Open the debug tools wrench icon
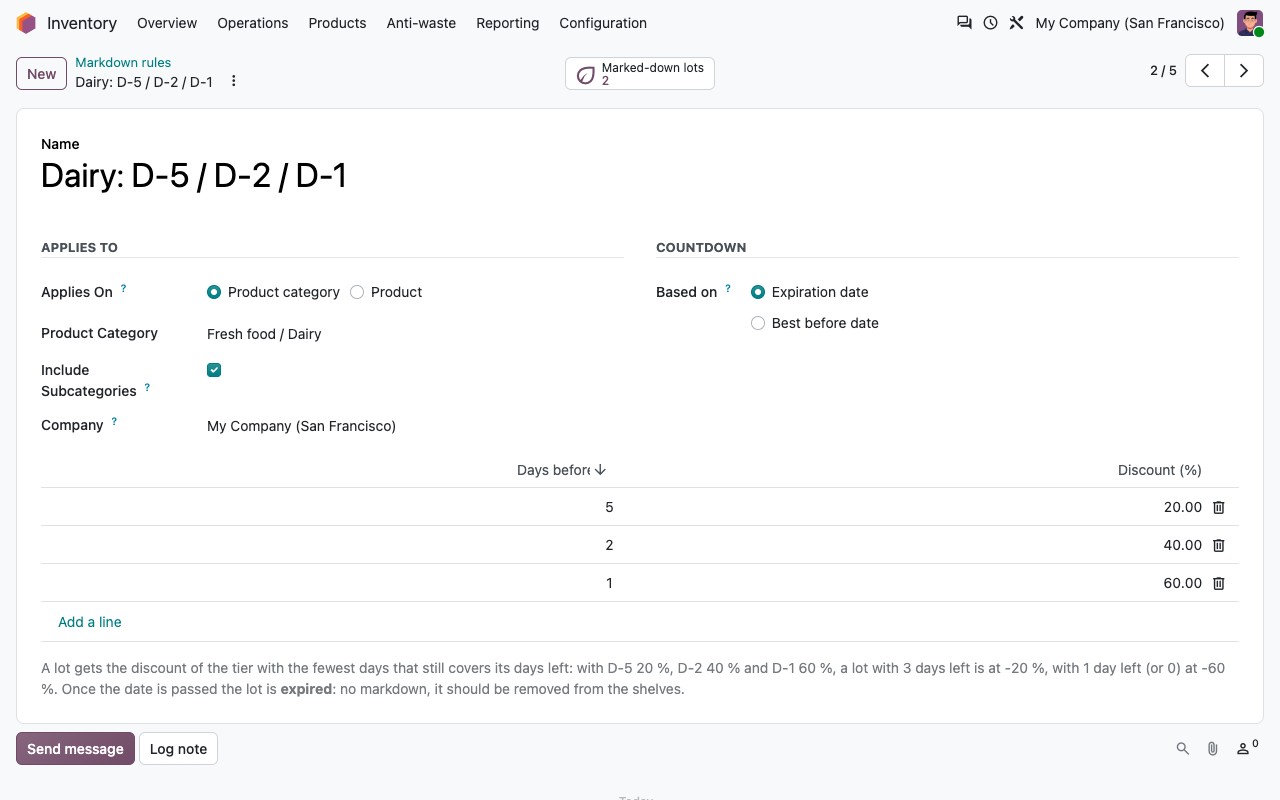1280x800 pixels. coord(1016,23)
